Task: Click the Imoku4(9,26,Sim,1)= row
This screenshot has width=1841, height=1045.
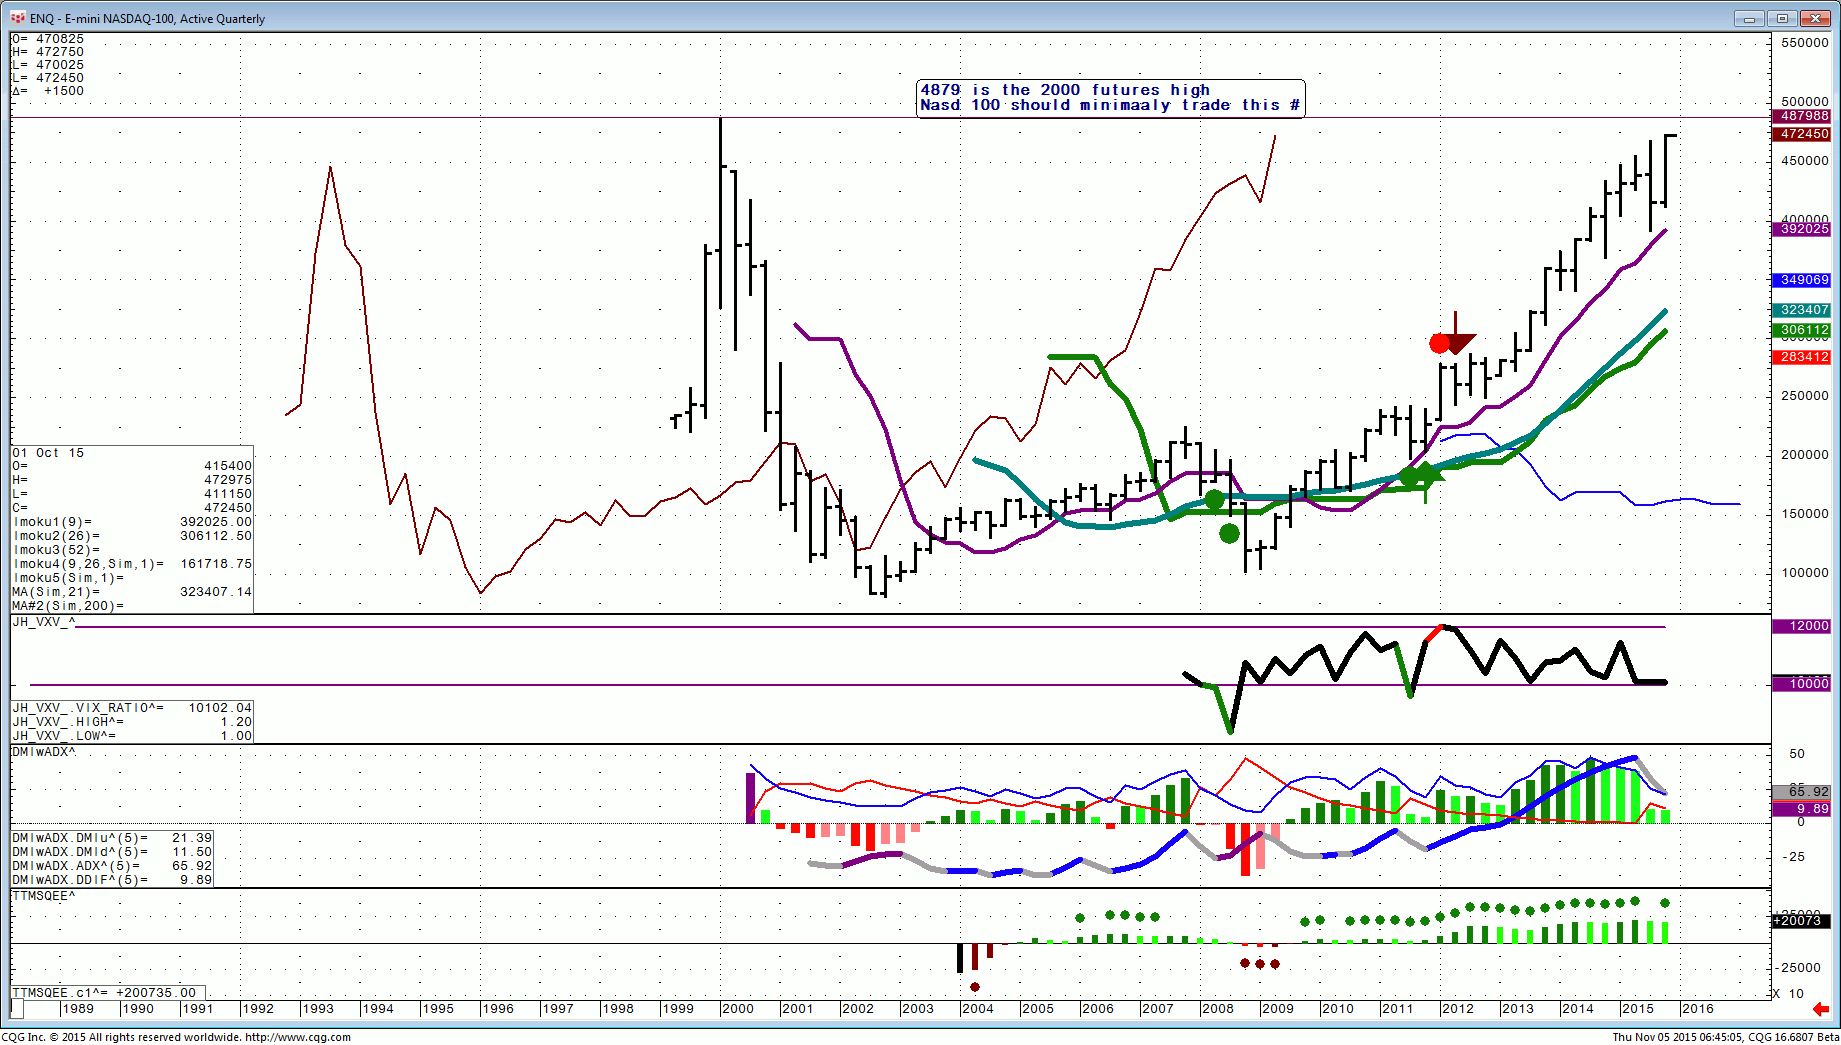Action: pyautogui.click(x=132, y=564)
